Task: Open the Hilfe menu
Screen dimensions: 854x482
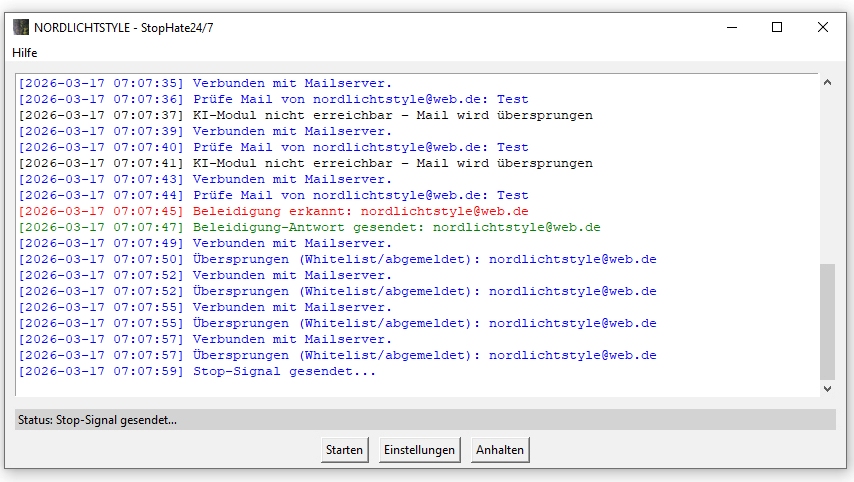Action: coord(25,53)
